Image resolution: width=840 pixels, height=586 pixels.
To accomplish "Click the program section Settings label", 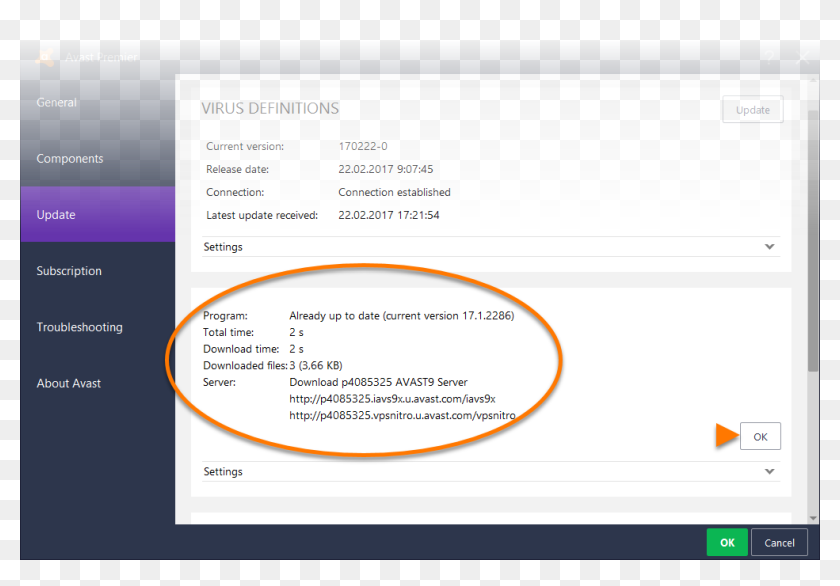I will pos(223,472).
